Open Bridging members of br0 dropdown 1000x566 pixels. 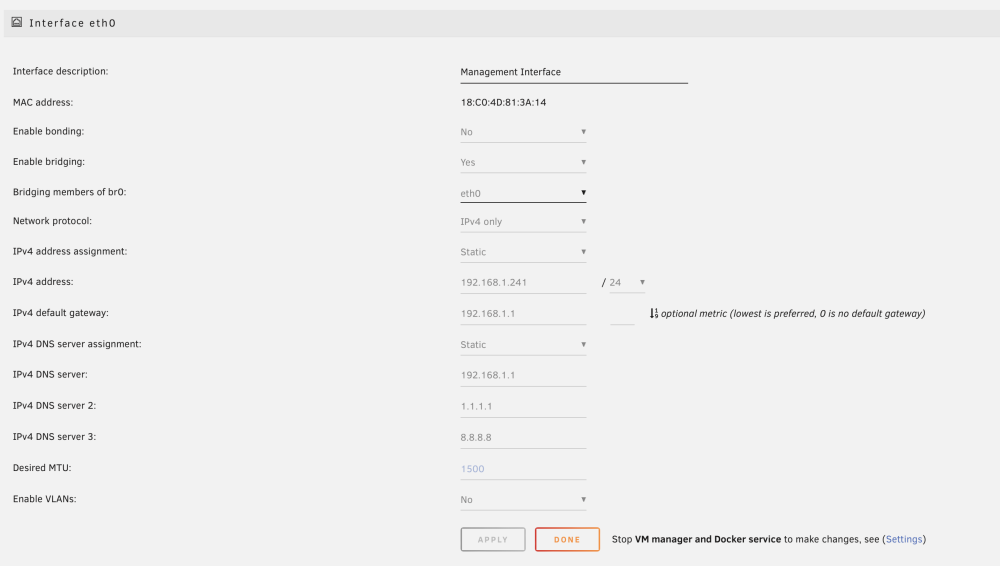[523, 193]
